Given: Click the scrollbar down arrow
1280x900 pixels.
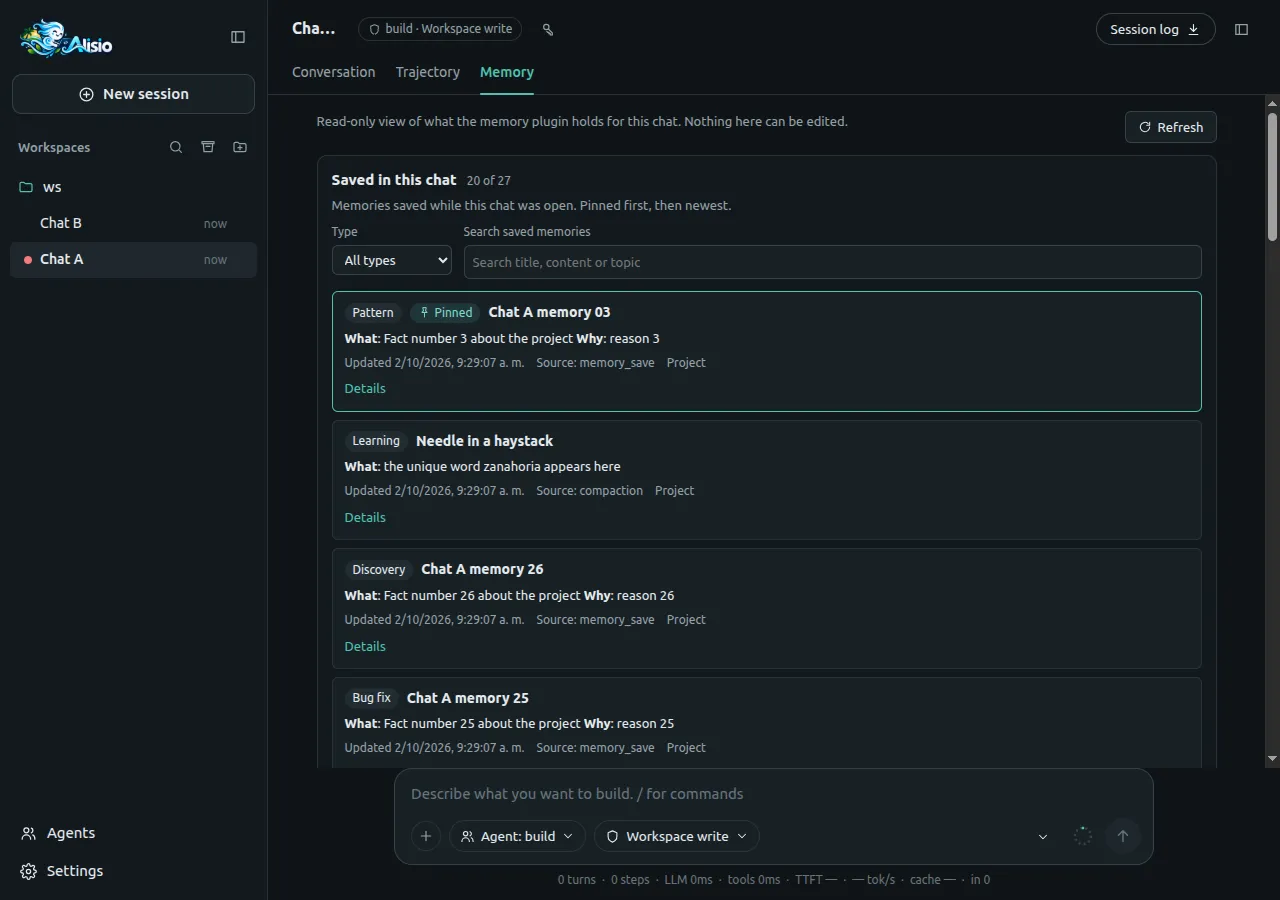Looking at the screenshot, I should 1272,759.
